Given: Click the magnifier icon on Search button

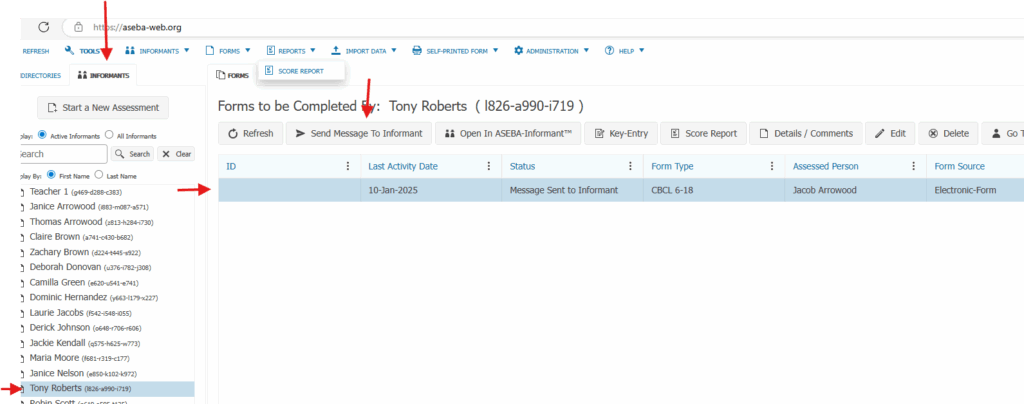Looking at the screenshot, I should 120,154.
